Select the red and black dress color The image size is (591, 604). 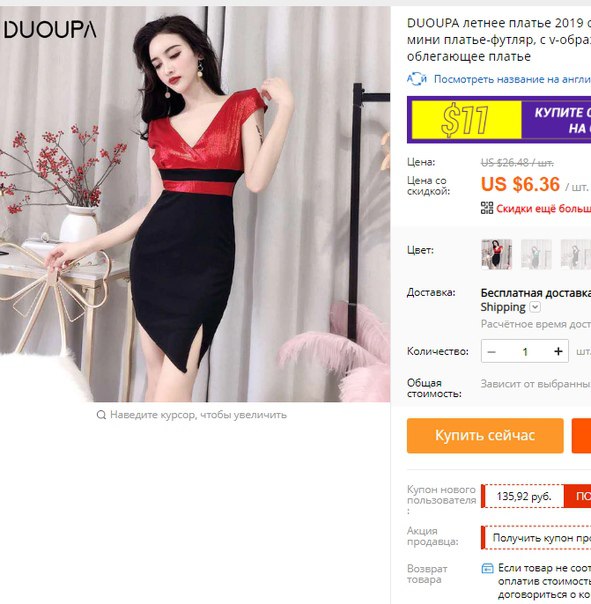point(496,254)
